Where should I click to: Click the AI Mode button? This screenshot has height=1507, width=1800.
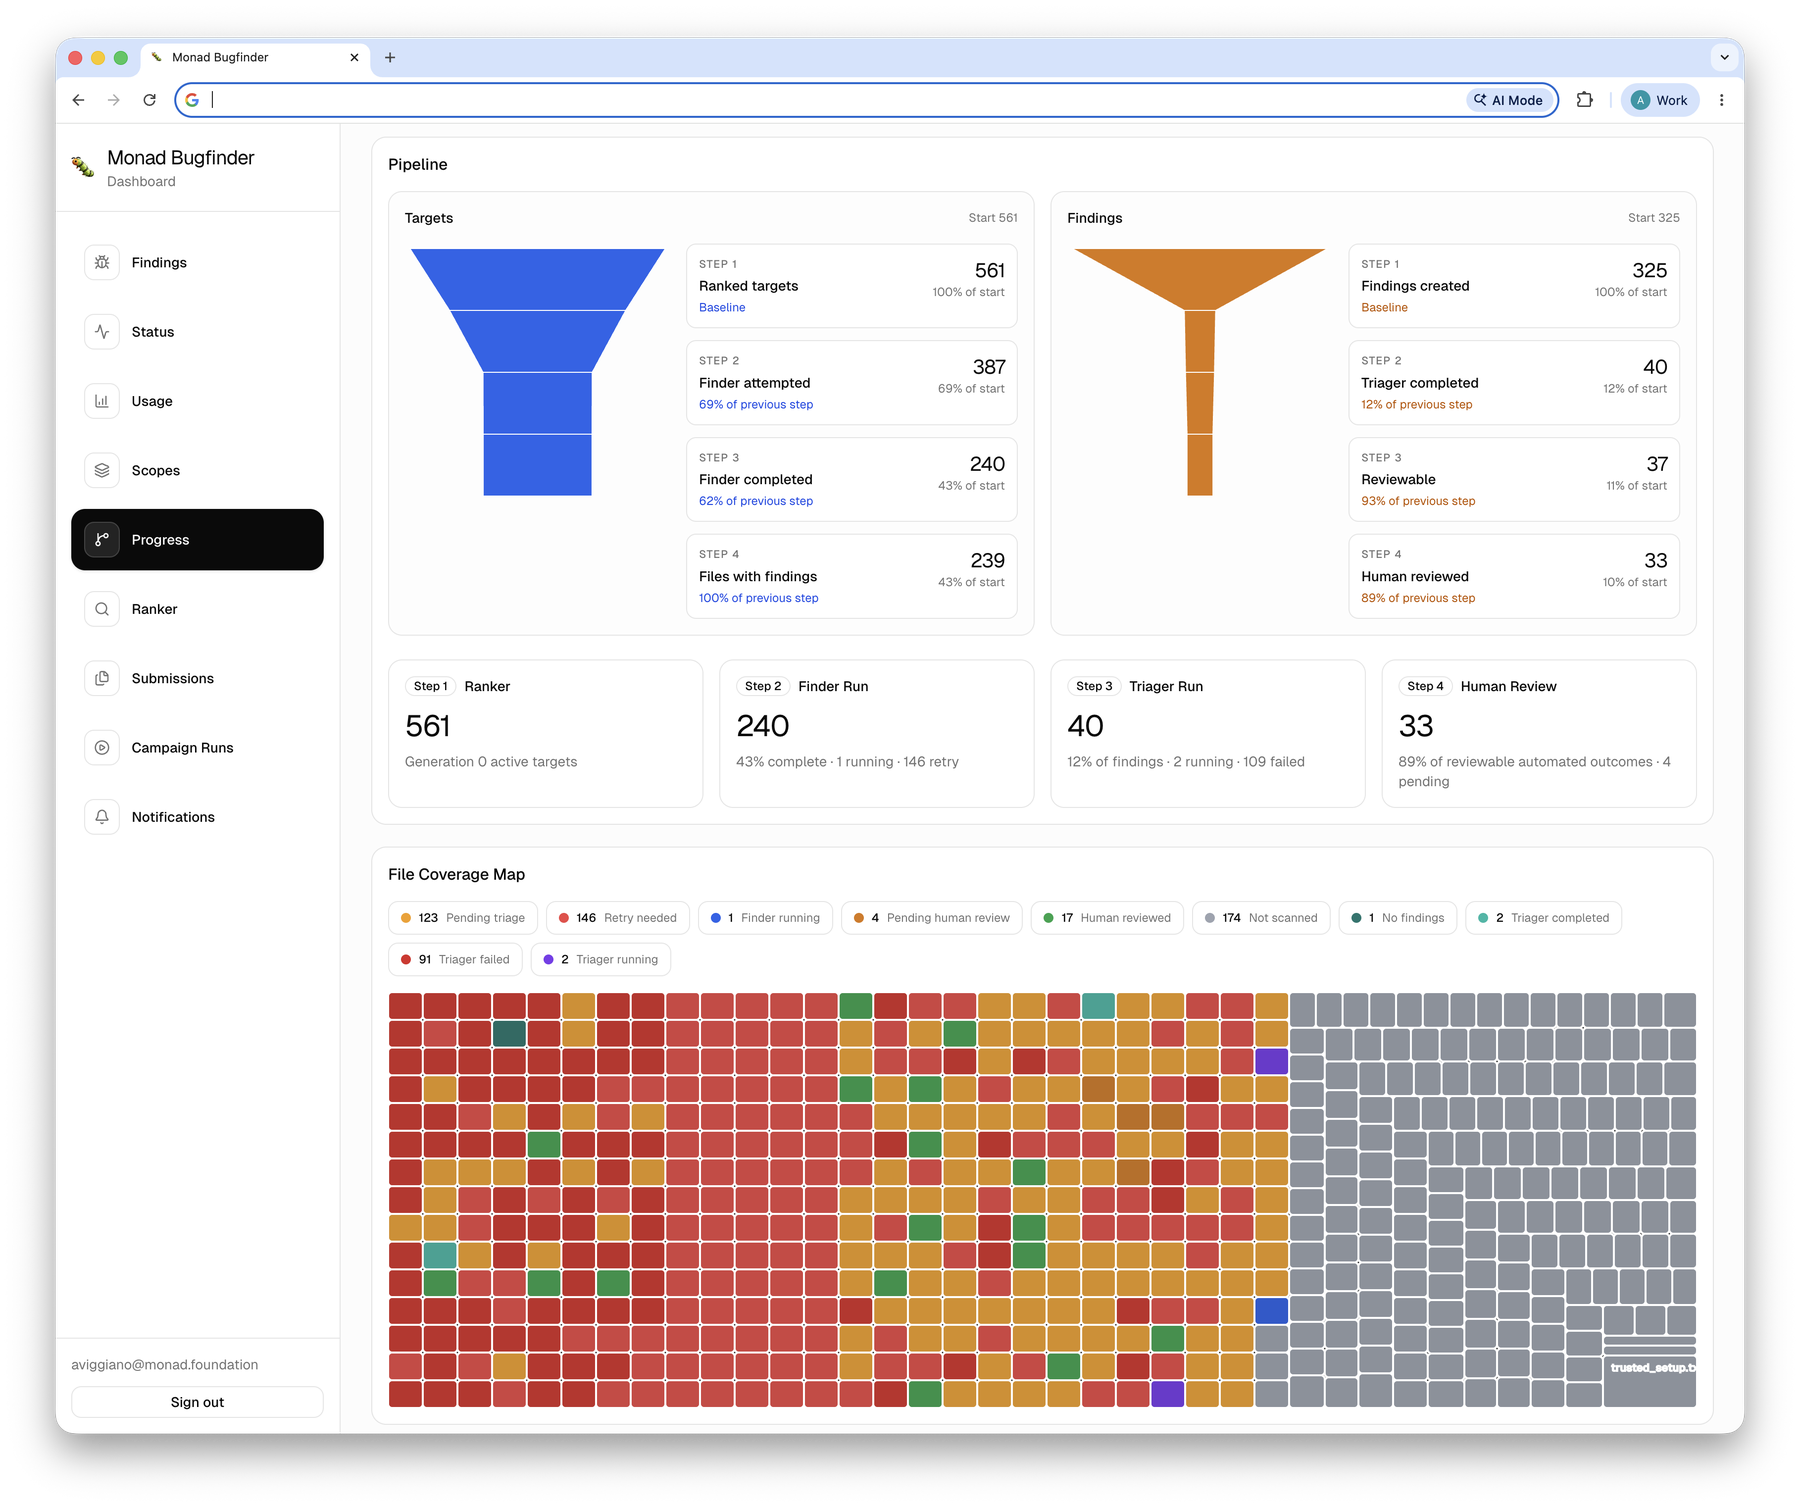coord(1509,100)
